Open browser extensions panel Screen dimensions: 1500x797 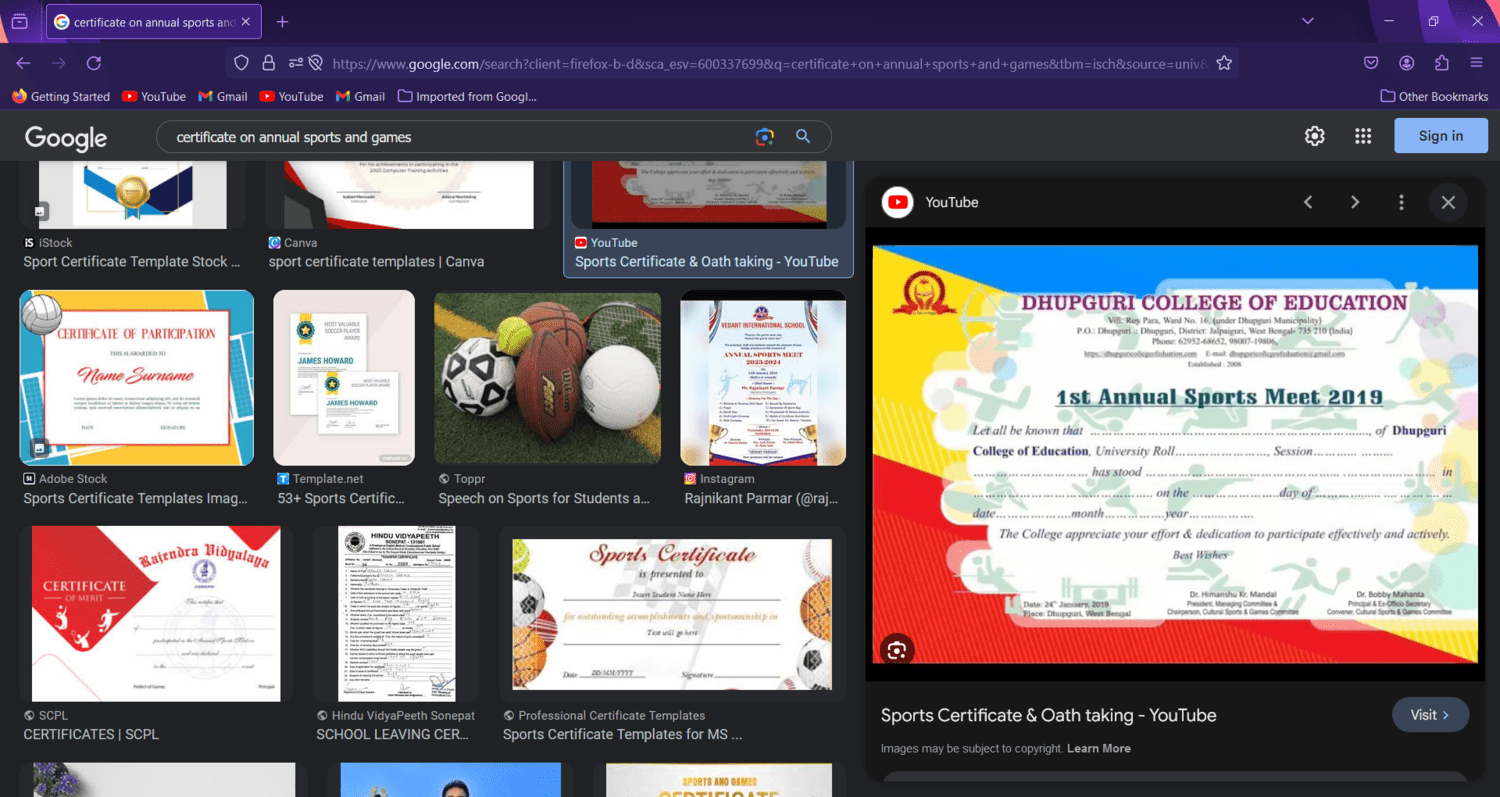pos(1441,63)
